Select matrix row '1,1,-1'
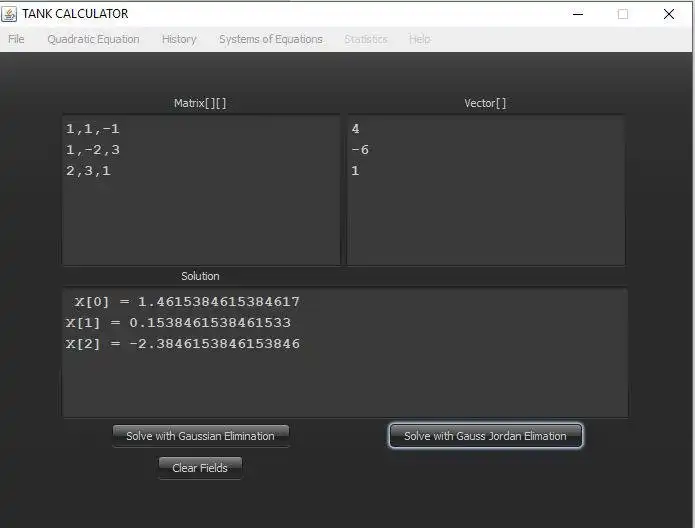The height and width of the screenshot is (528, 695). [93, 129]
